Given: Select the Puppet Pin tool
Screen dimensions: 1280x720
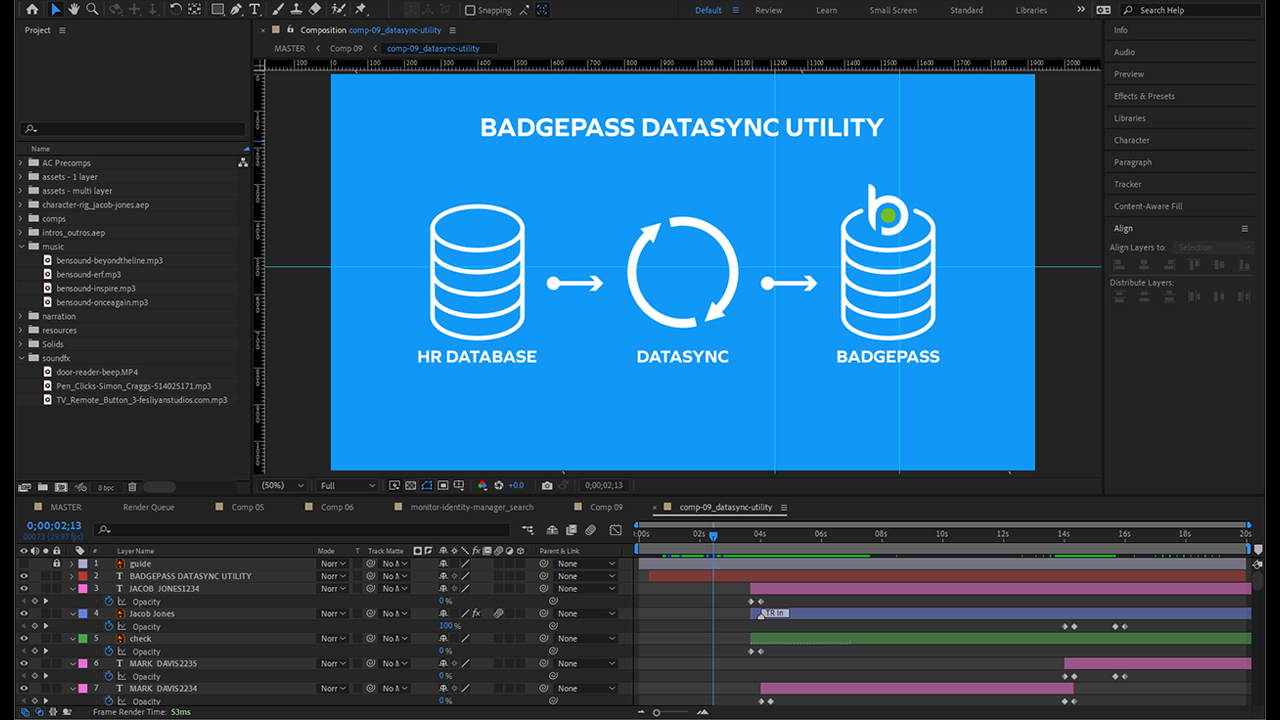Looking at the screenshot, I should [360, 9].
